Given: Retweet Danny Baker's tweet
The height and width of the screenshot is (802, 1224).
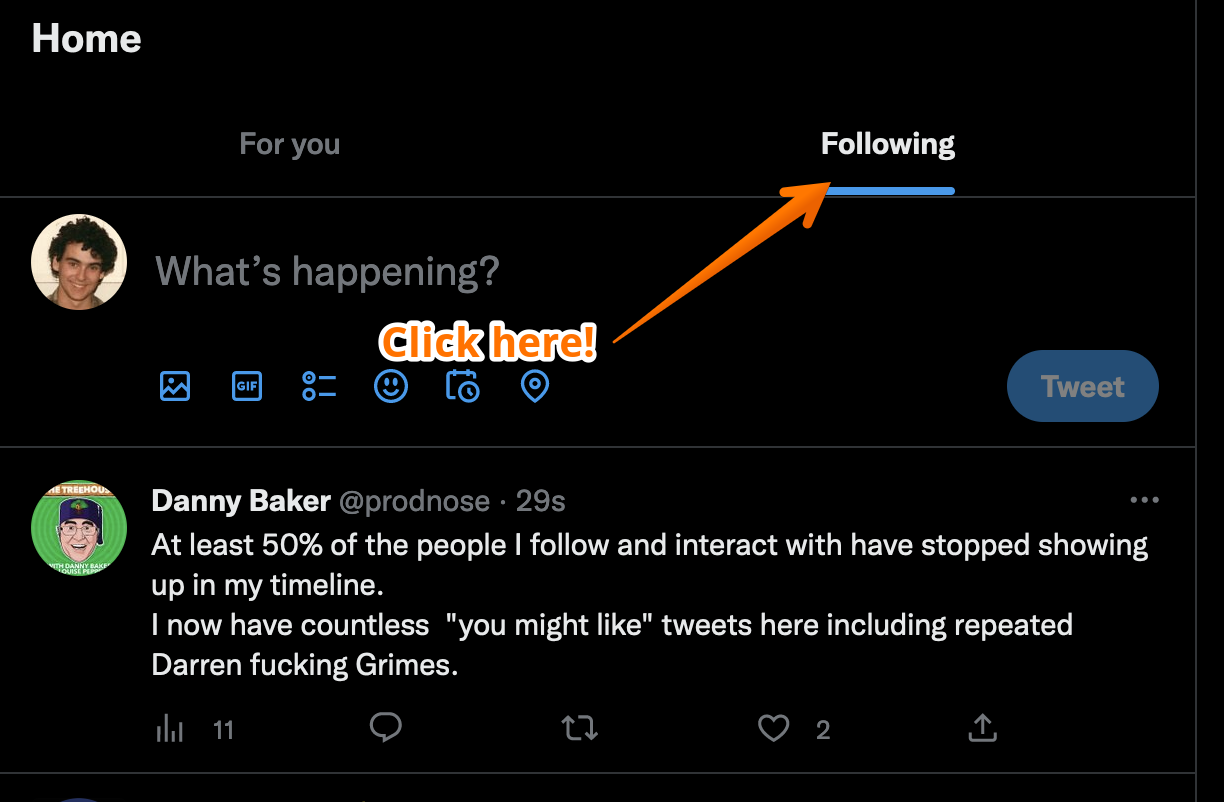Looking at the screenshot, I should point(580,728).
